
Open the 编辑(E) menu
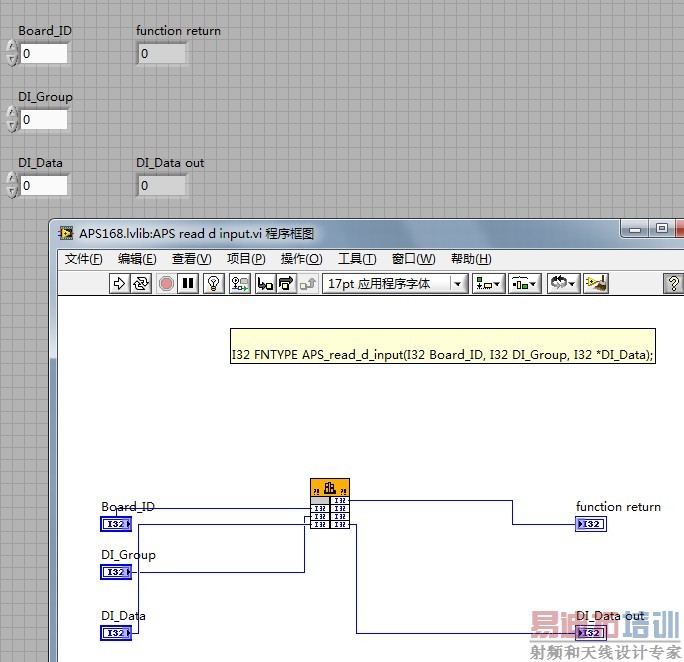tap(137, 259)
